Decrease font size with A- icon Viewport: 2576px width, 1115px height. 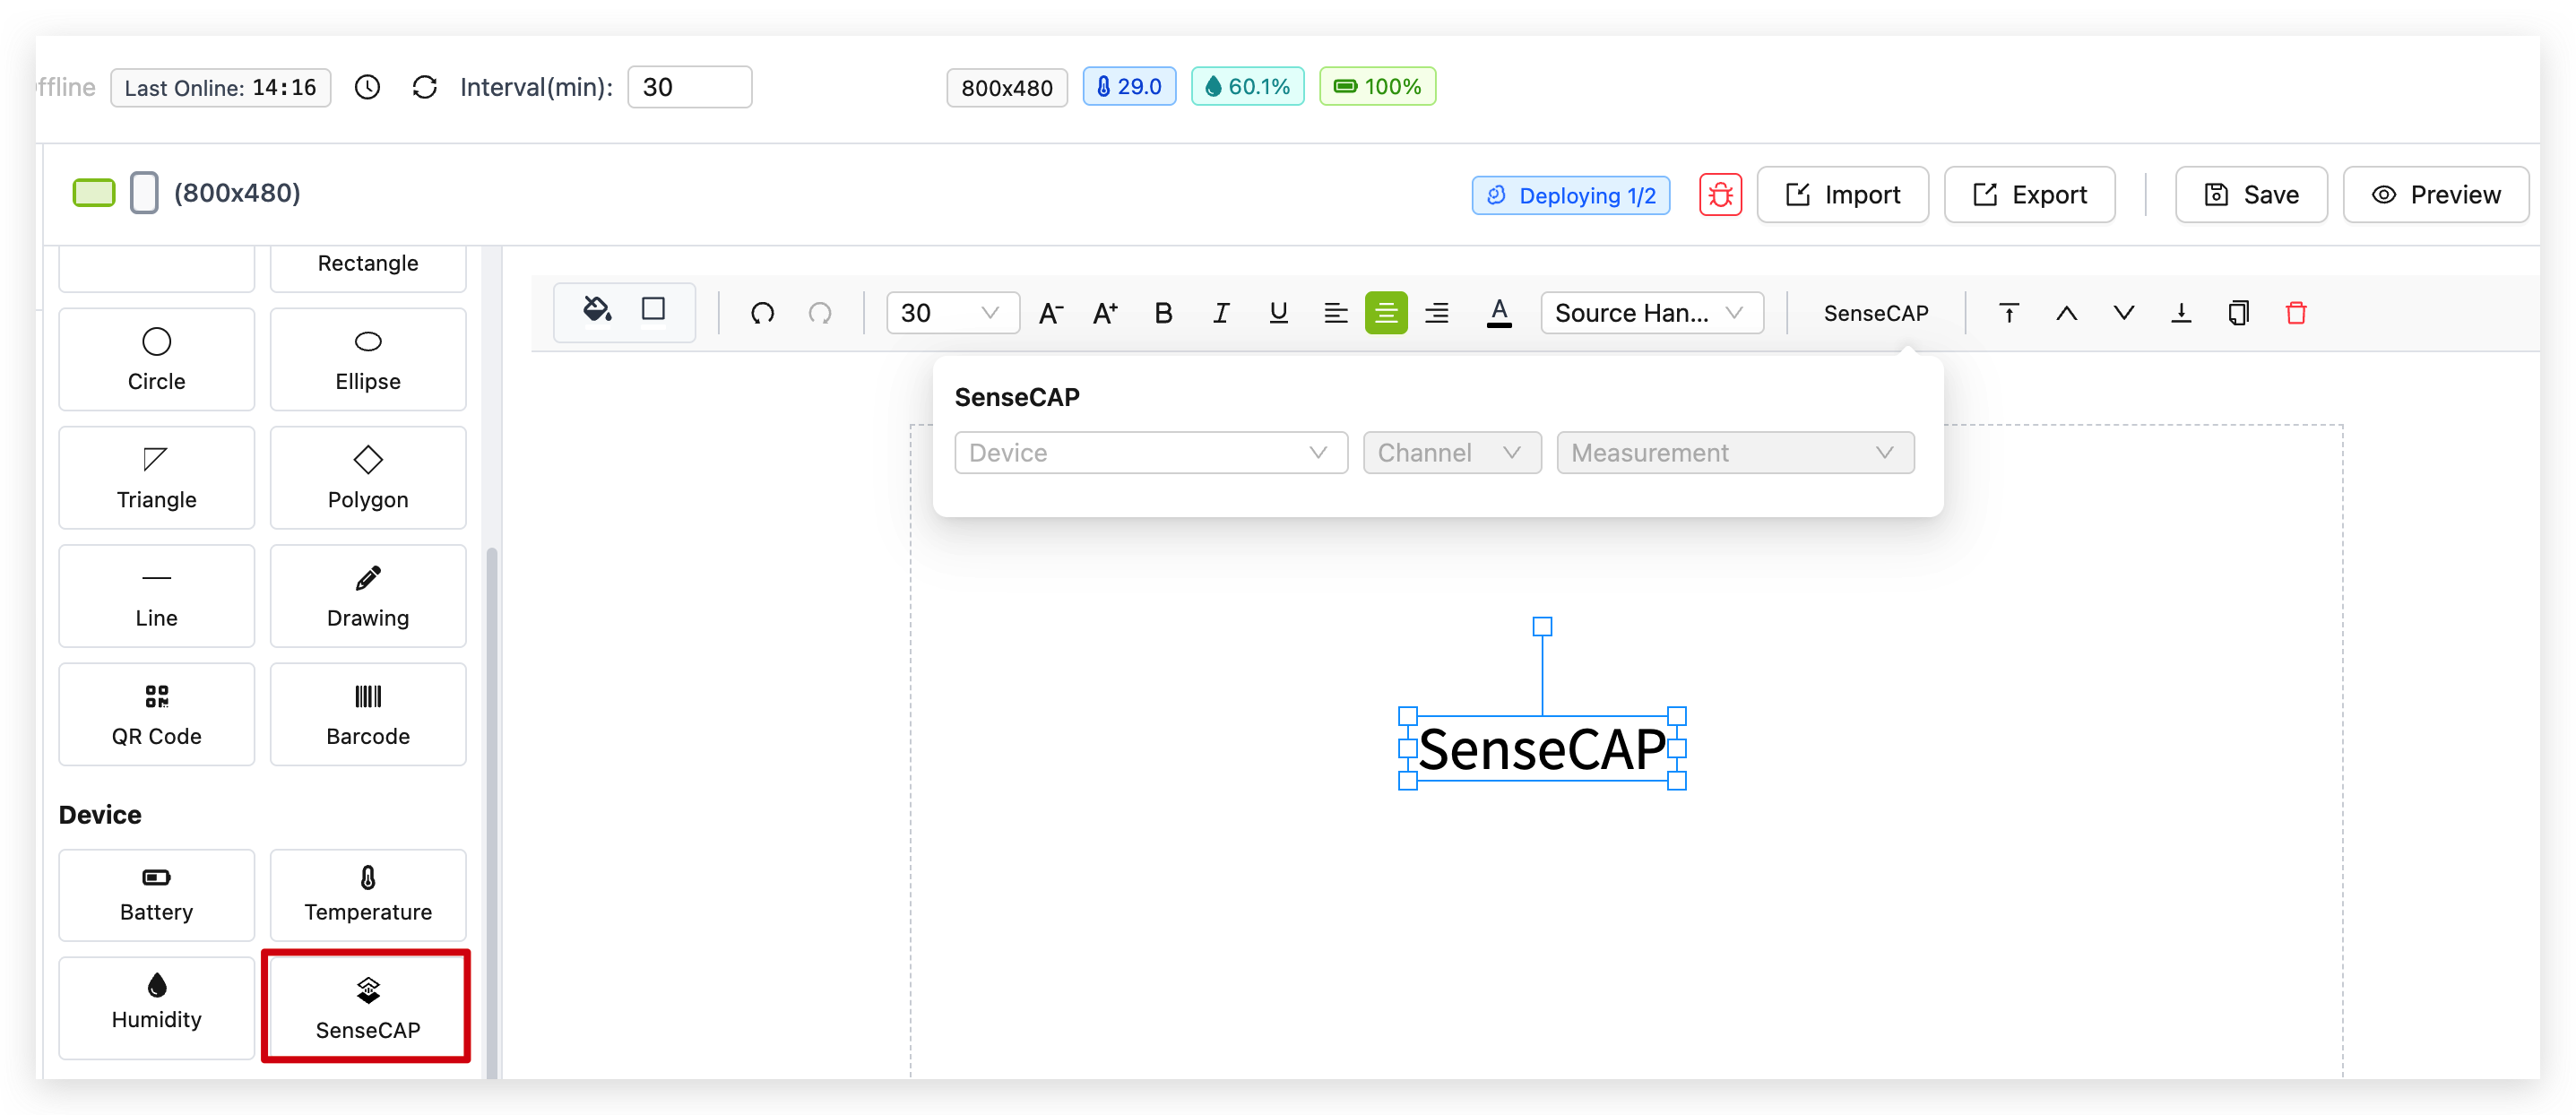[x=1050, y=313]
